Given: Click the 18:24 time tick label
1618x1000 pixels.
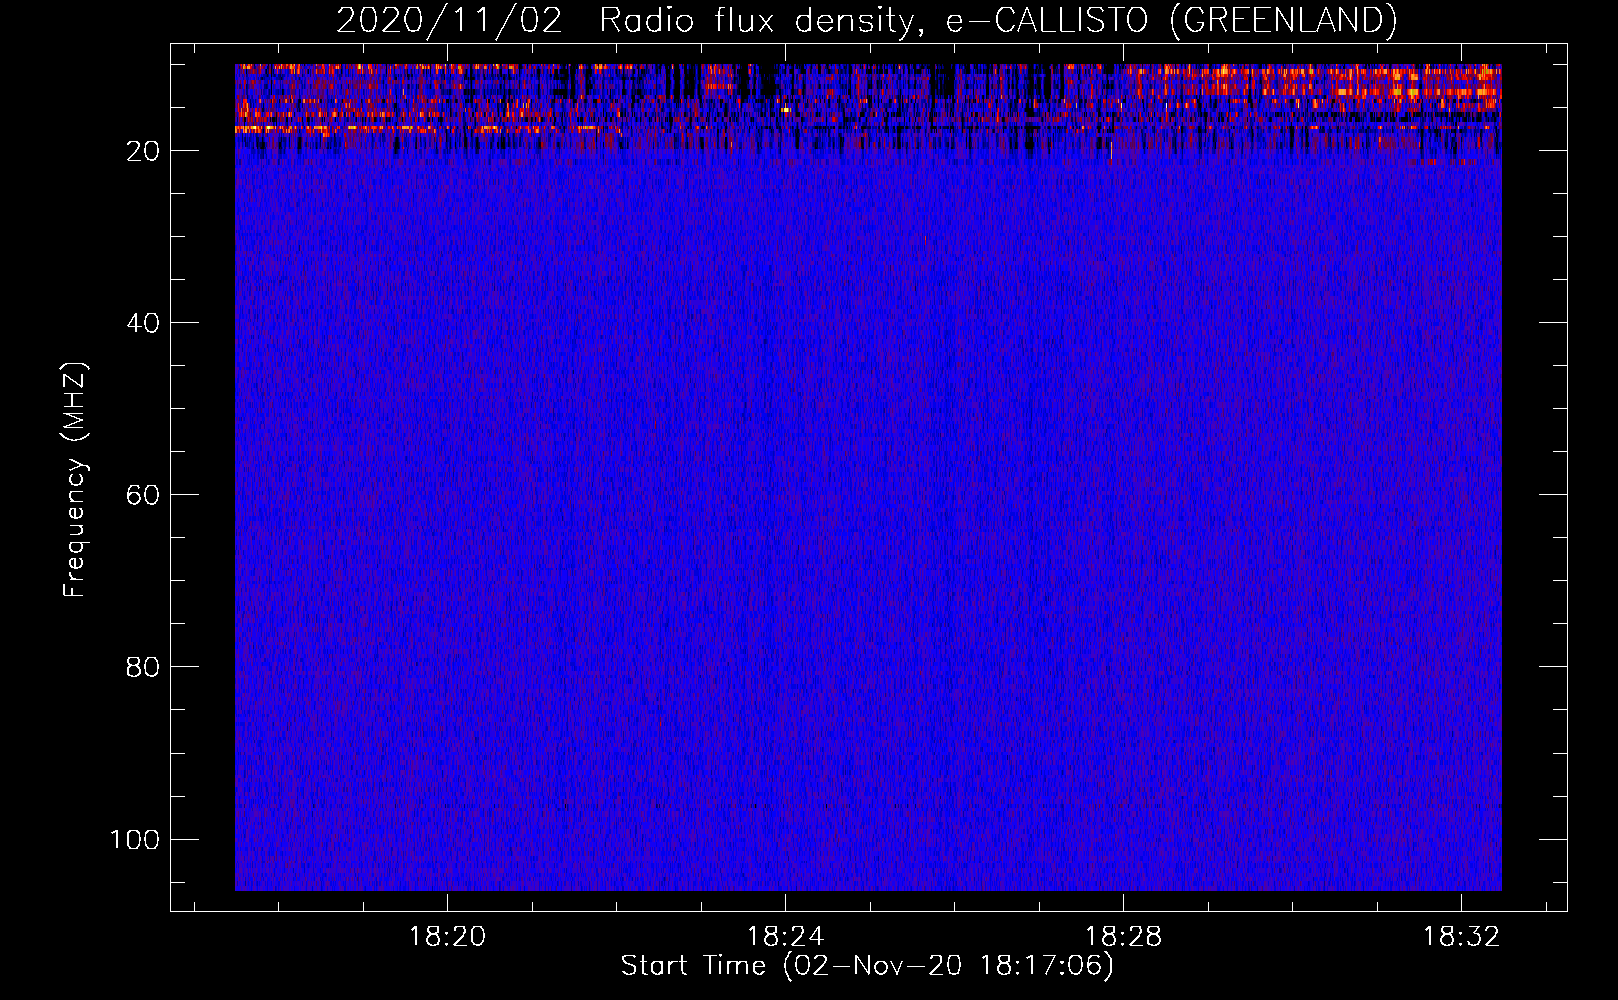Looking at the screenshot, I should [786, 937].
